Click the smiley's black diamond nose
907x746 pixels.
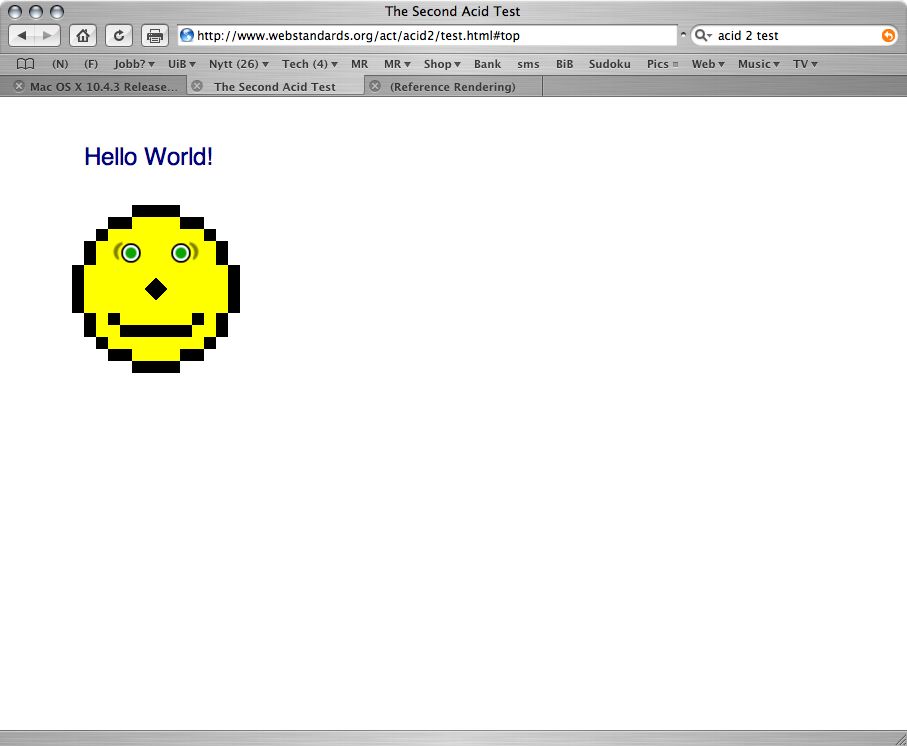coord(156,289)
